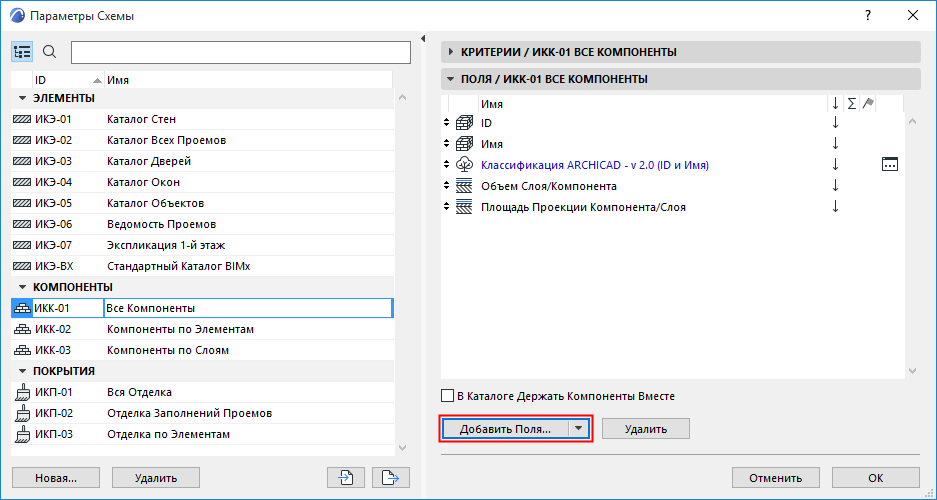Viewport: 937px width, 500px height.
Task: Select the hatch icon for ИКЭ-BX
Action: coord(22,266)
